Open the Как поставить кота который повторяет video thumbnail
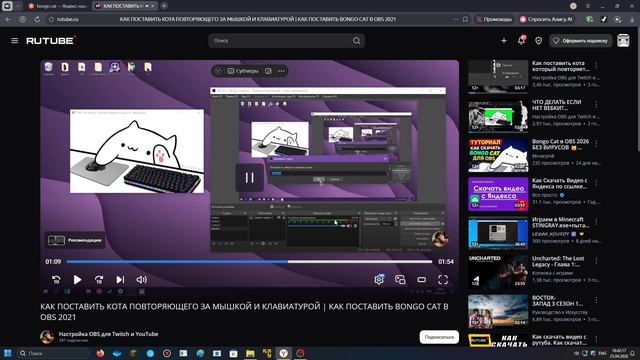The image size is (640, 360). (x=498, y=76)
